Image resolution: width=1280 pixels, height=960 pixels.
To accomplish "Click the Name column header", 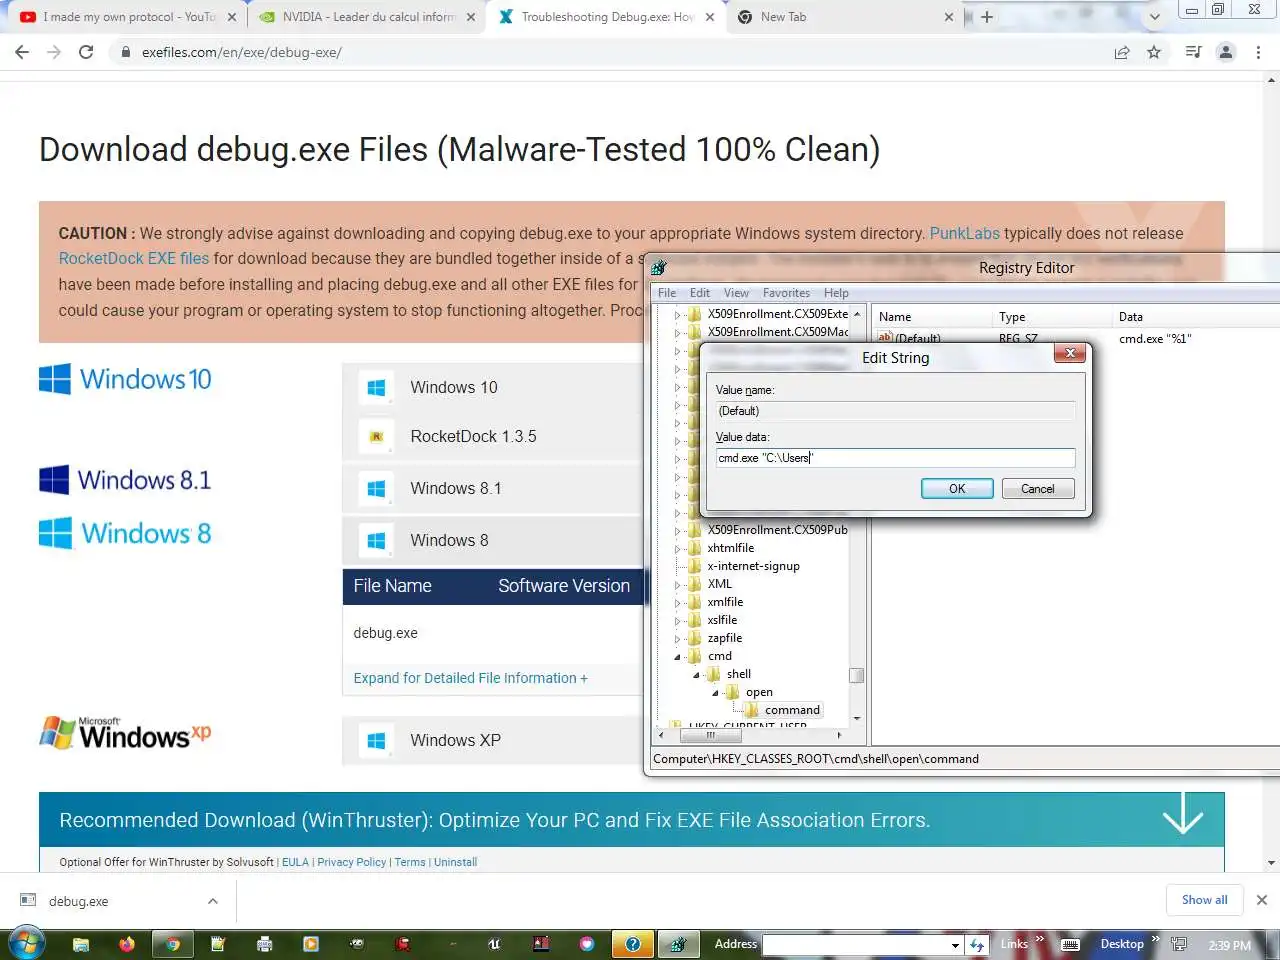I will tap(930, 317).
